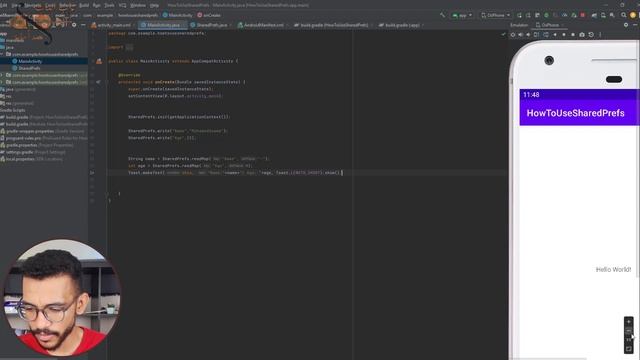Zoom out the emulator with minus icon
This screenshot has width=640, height=360.
pyautogui.click(x=629, y=331)
